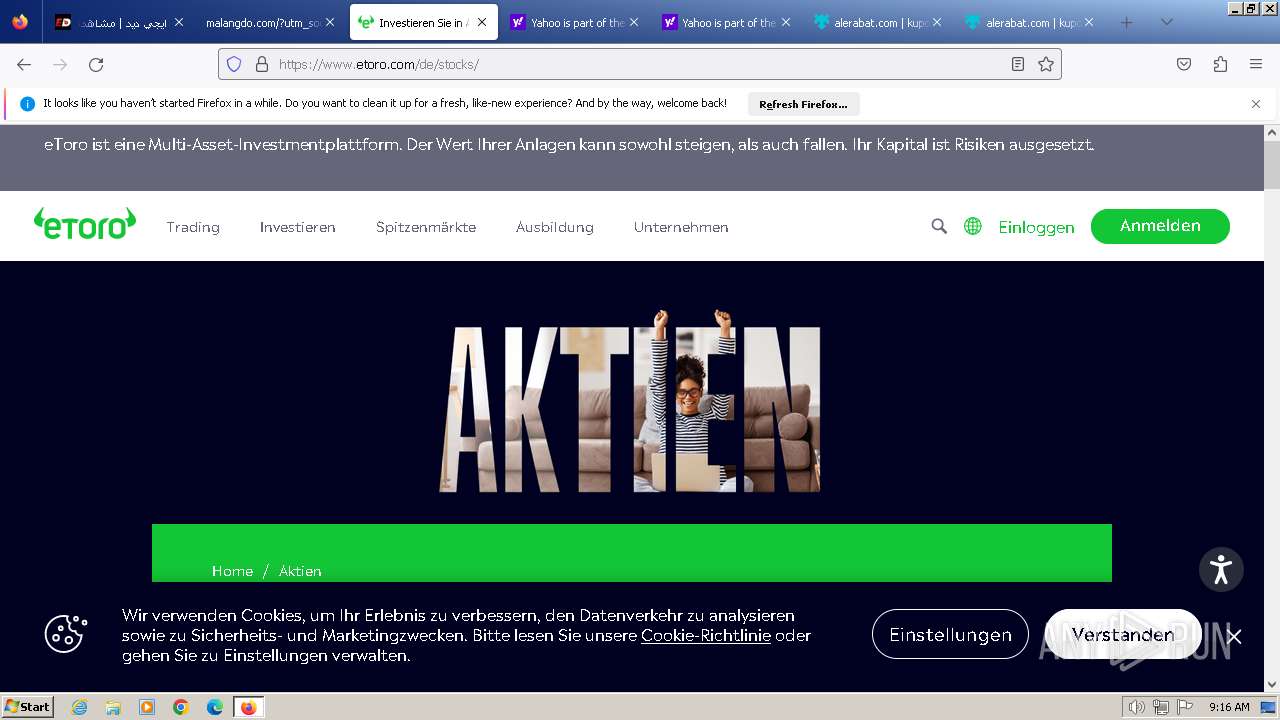Open the Ausbildung menu
The image size is (1280, 720).
(555, 227)
